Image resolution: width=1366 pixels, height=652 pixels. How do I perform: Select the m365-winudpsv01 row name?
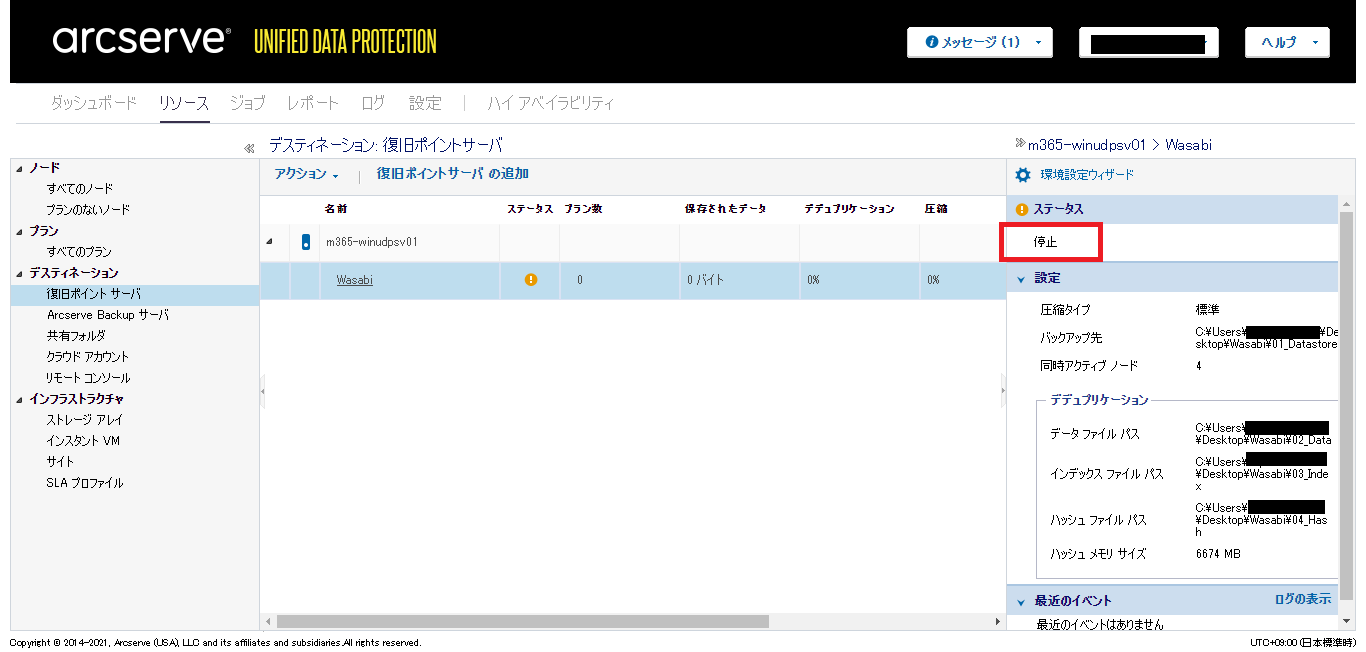tap(372, 242)
